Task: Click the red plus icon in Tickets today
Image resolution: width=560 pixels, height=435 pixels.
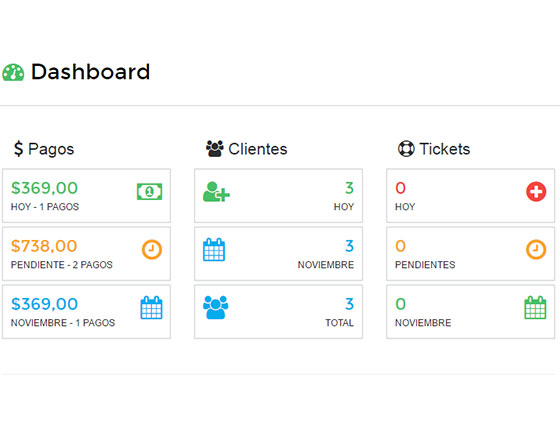Action: [536, 192]
